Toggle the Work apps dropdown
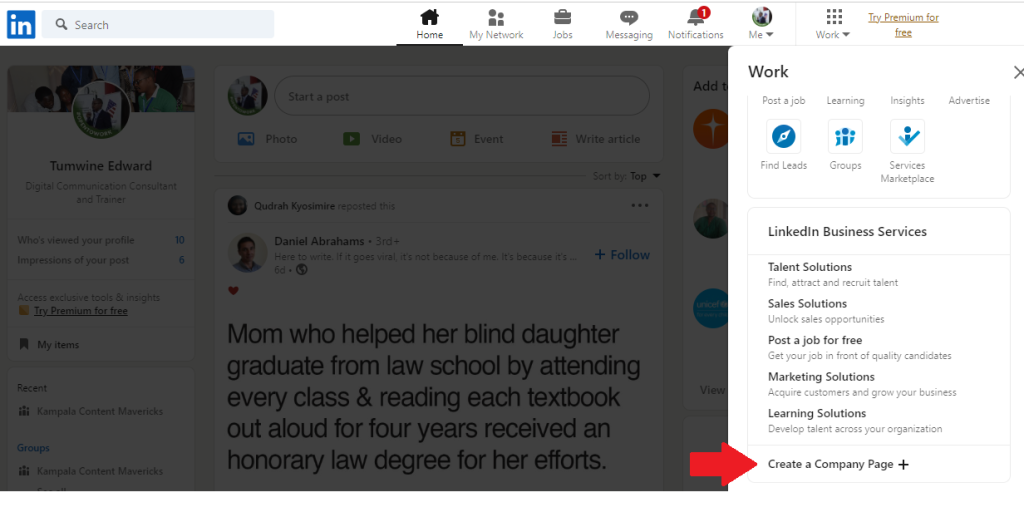 833,25
